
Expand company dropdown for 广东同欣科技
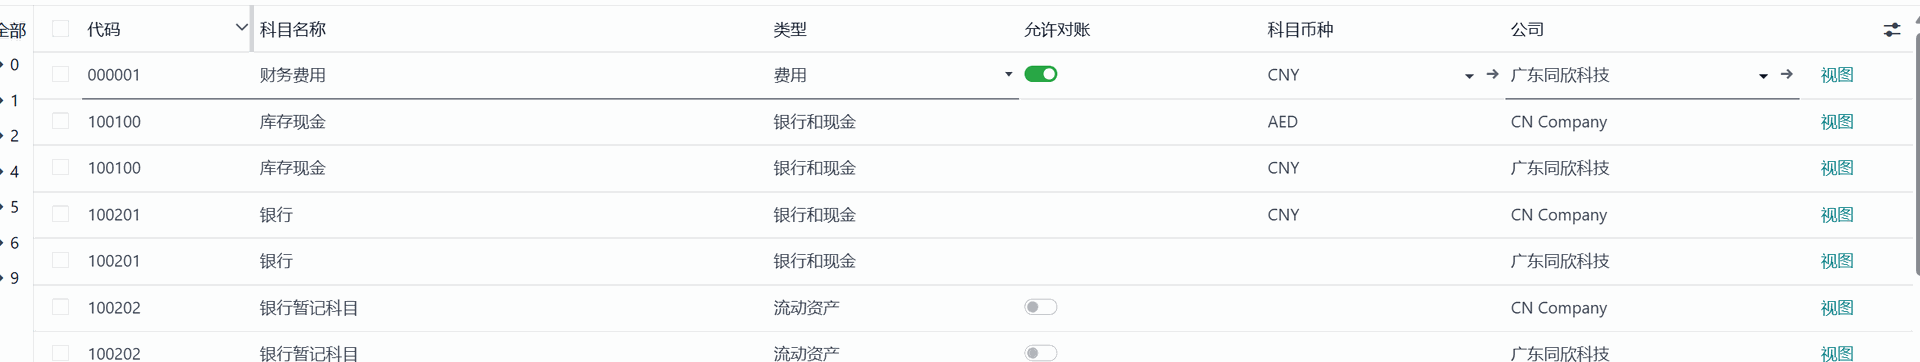click(1763, 76)
